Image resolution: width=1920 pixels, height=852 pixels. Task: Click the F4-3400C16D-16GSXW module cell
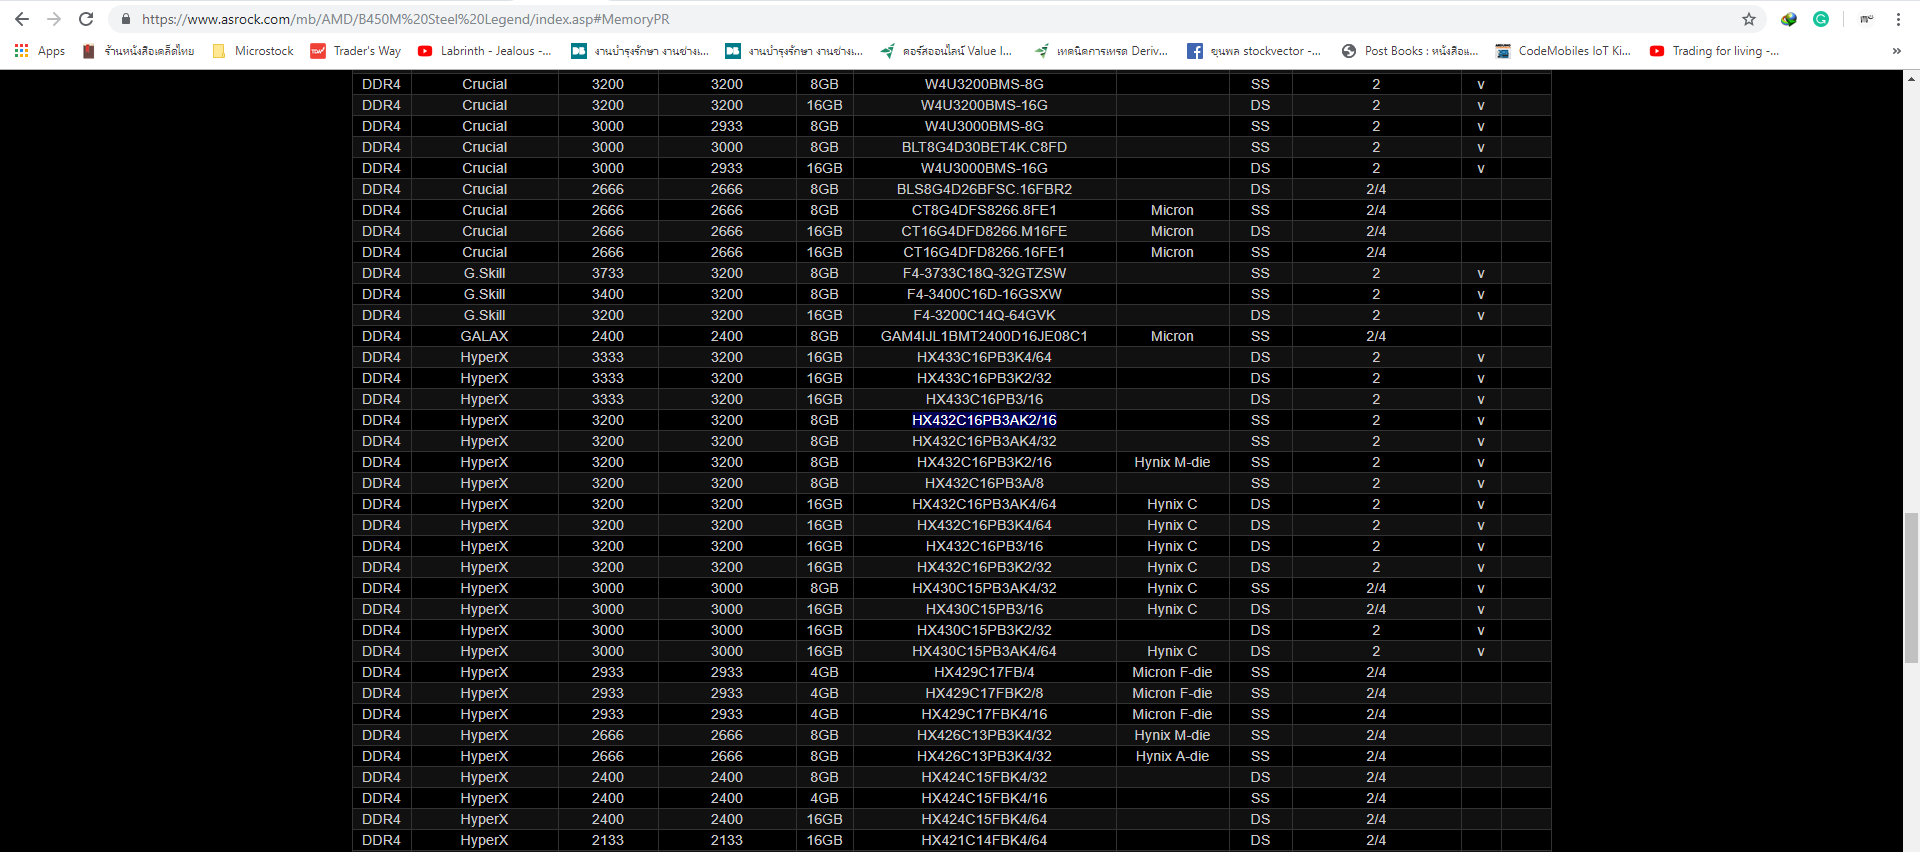click(984, 294)
